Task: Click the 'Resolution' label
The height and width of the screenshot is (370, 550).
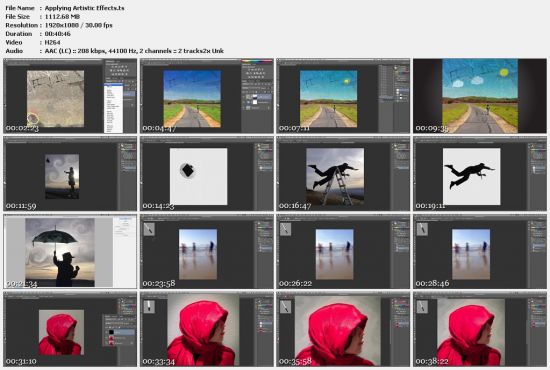Action: pos(21,25)
